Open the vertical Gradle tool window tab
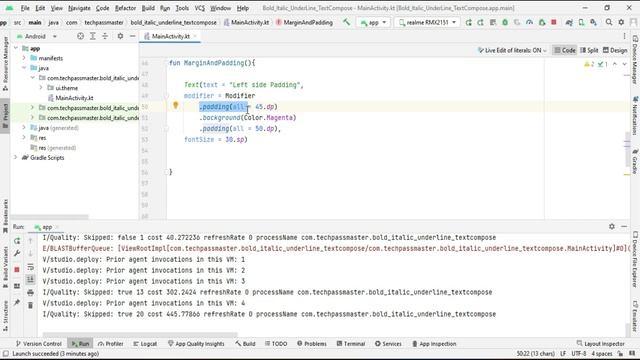This screenshot has width=640, height=360. click(635, 161)
